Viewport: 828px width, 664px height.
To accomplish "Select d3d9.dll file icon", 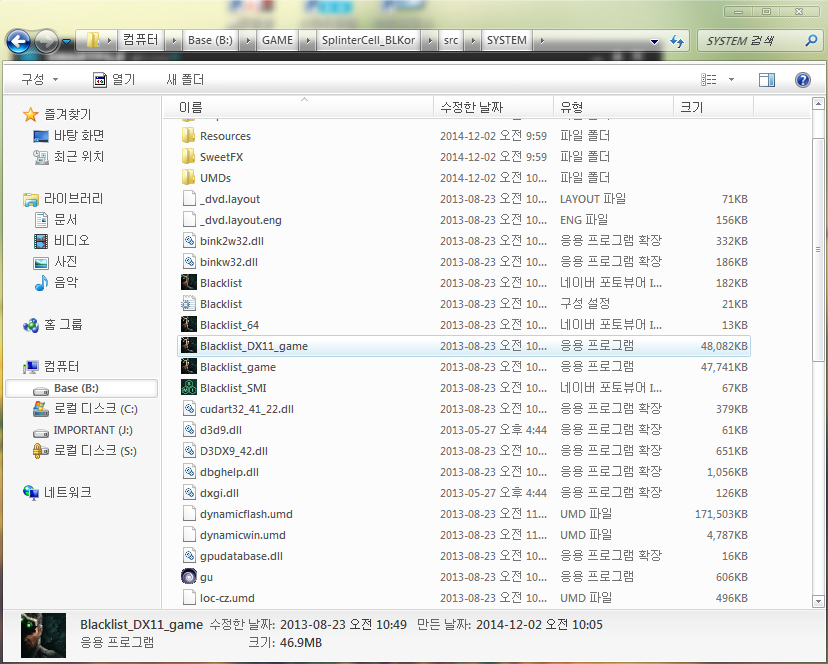I will [x=189, y=430].
